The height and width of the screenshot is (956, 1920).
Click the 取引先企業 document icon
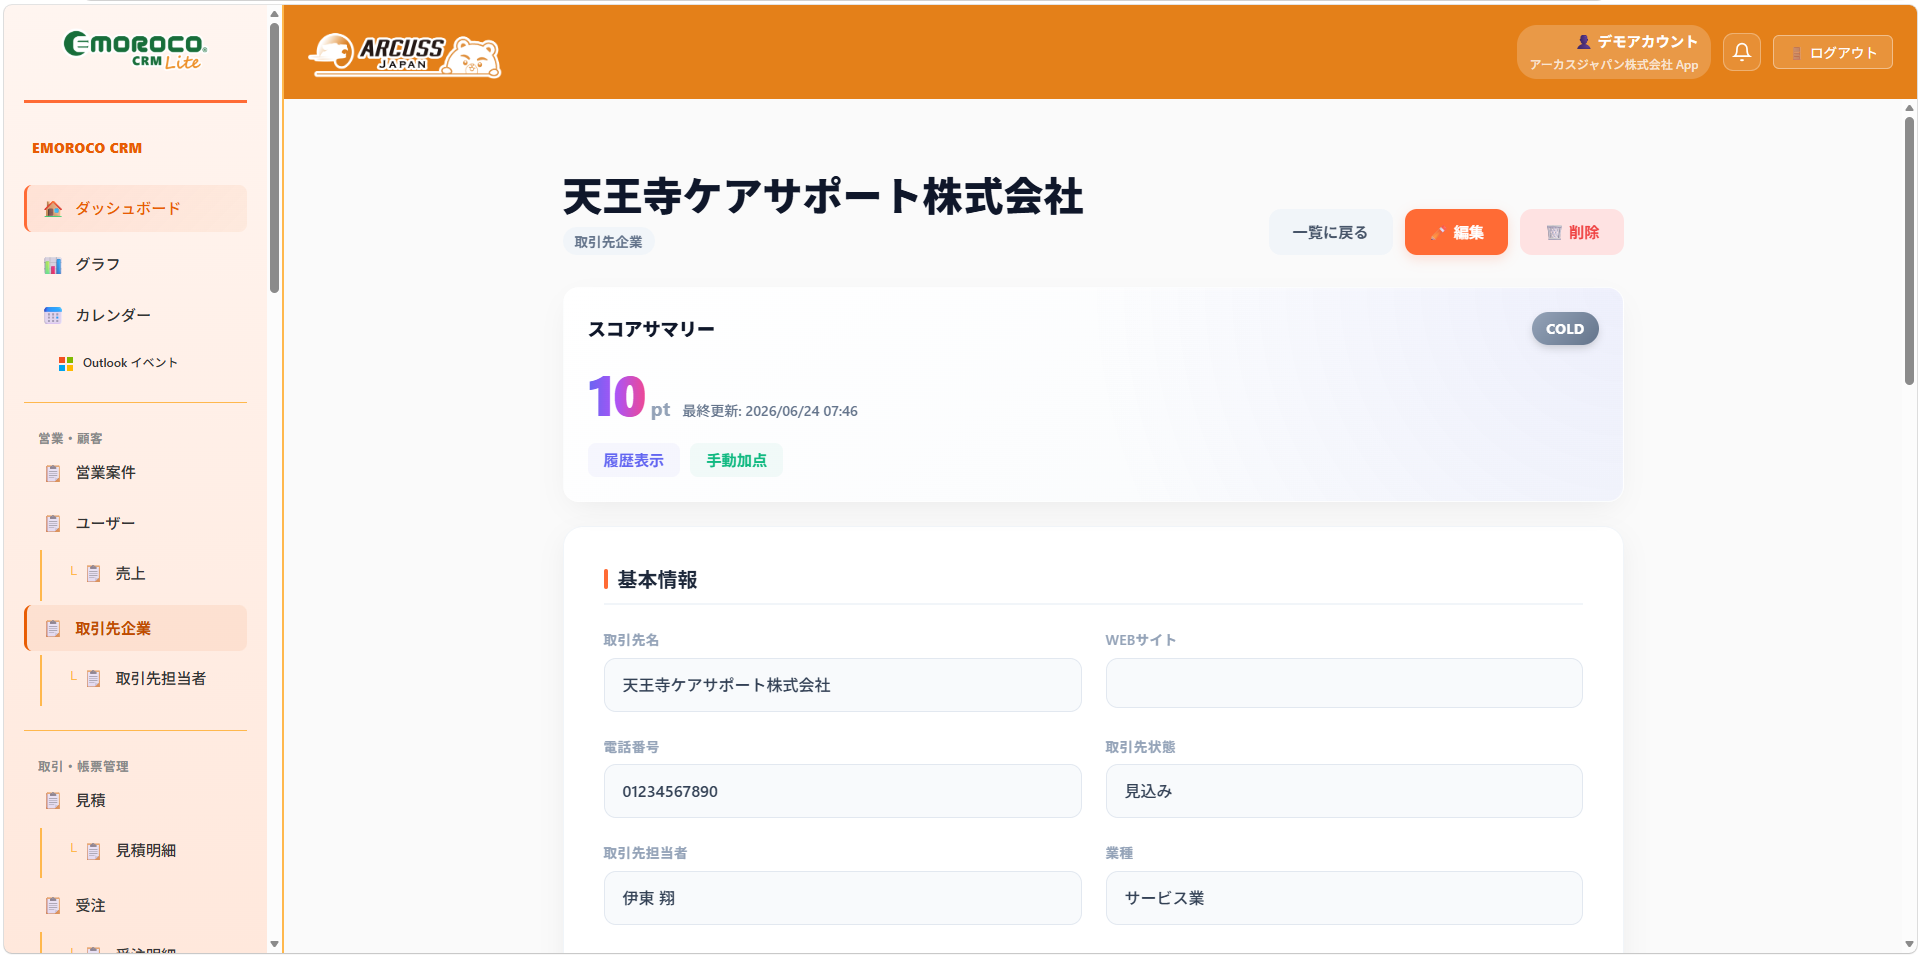pyautogui.click(x=53, y=629)
